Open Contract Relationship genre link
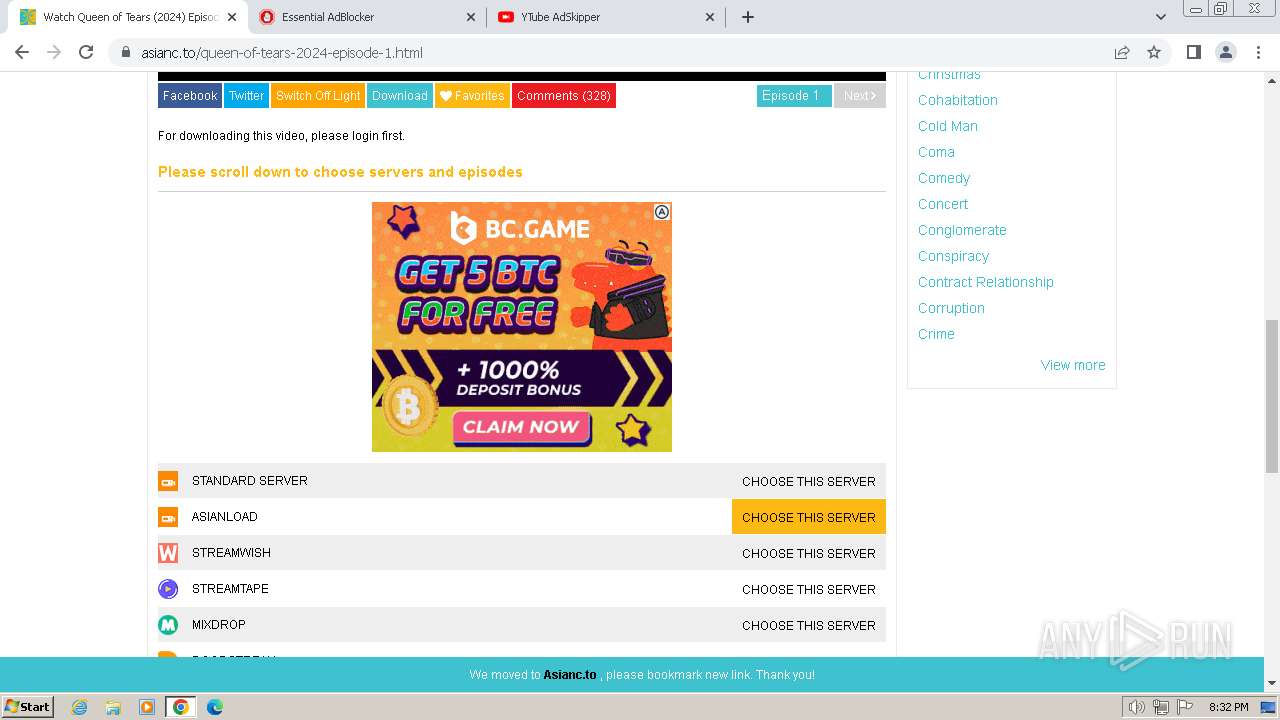1280x720 pixels. point(986,282)
